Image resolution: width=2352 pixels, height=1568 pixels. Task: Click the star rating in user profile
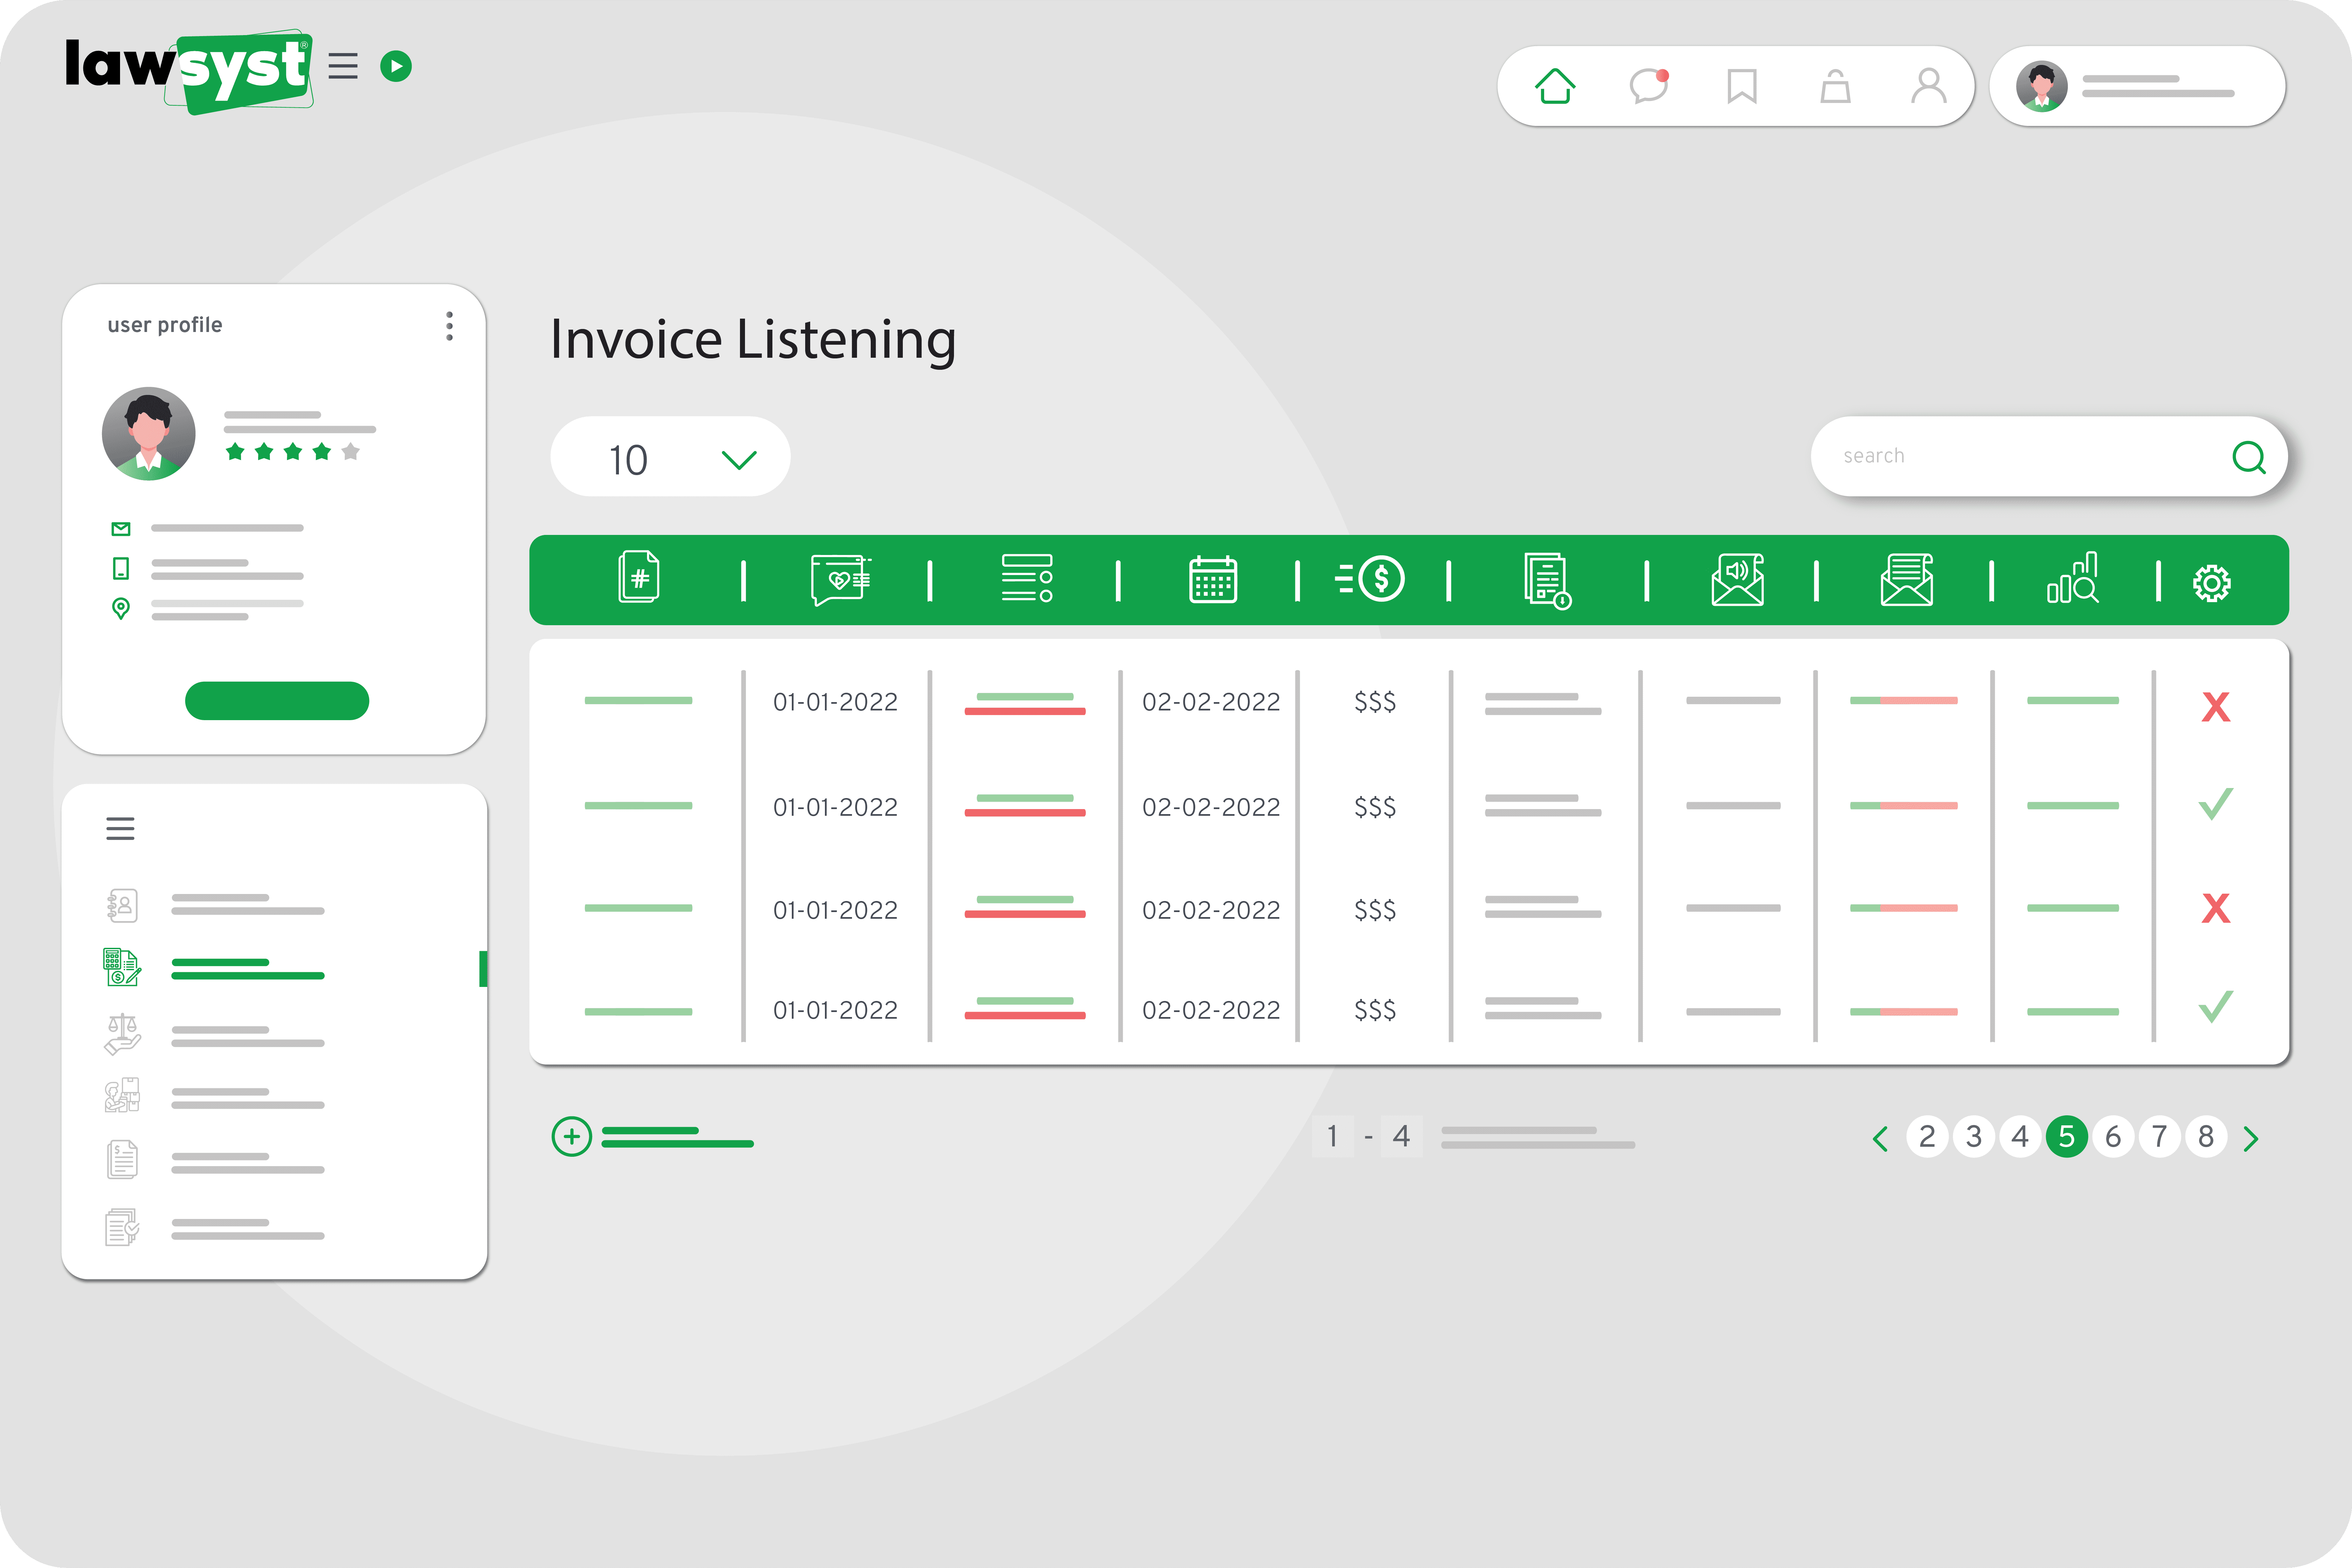click(x=293, y=452)
